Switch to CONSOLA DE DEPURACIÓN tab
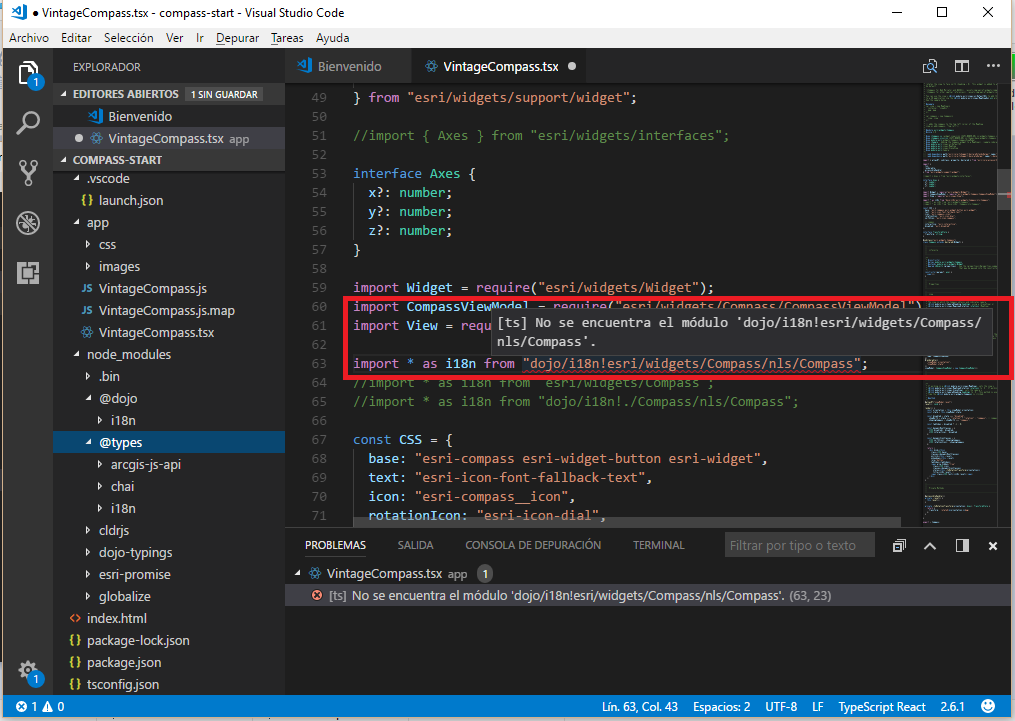This screenshot has height=721, width=1015. (x=533, y=546)
